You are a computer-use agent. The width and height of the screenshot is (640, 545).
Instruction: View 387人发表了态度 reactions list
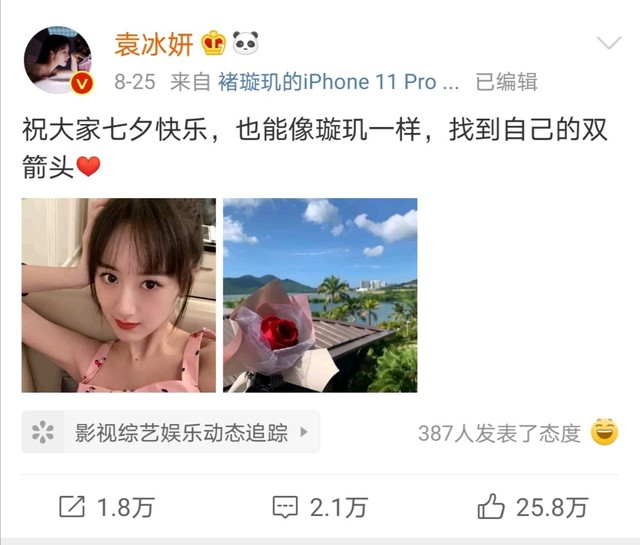pos(500,433)
